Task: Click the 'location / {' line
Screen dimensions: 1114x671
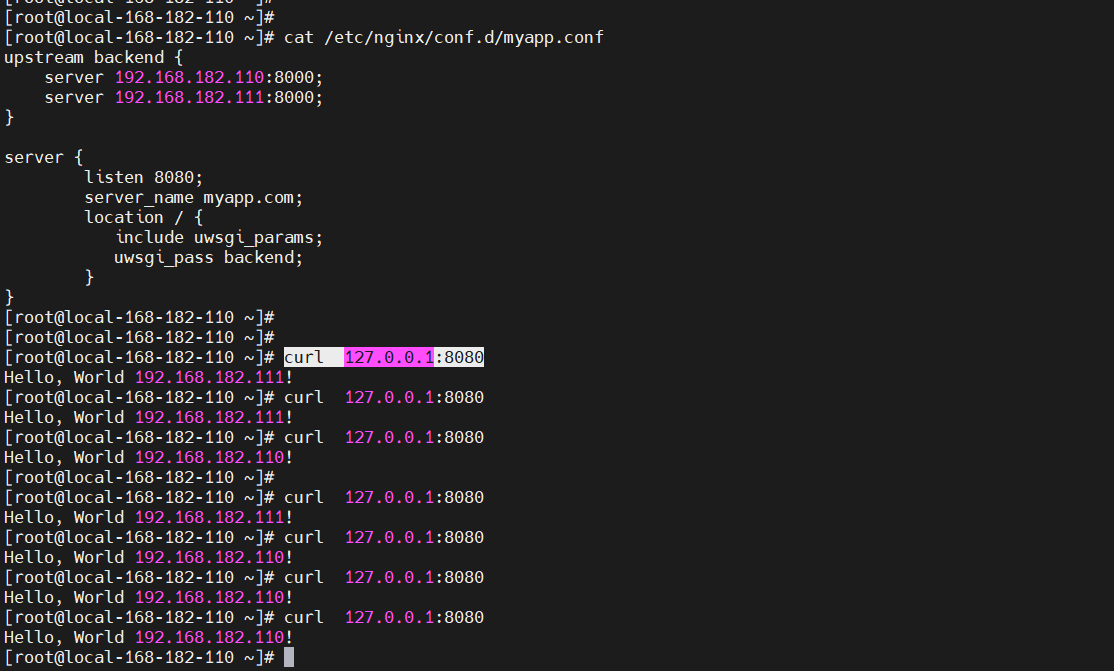Action: tap(144, 218)
